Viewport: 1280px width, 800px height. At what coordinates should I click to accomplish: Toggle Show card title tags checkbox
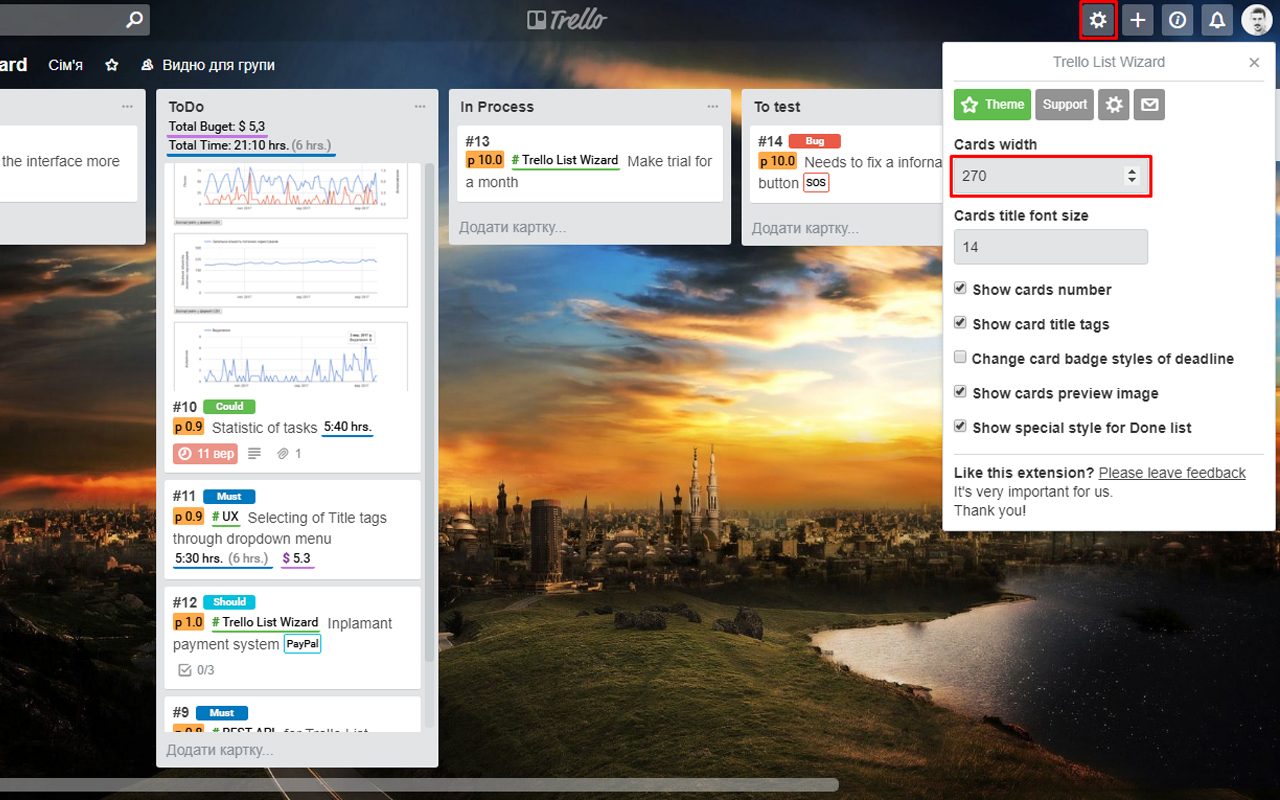(x=961, y=323)
